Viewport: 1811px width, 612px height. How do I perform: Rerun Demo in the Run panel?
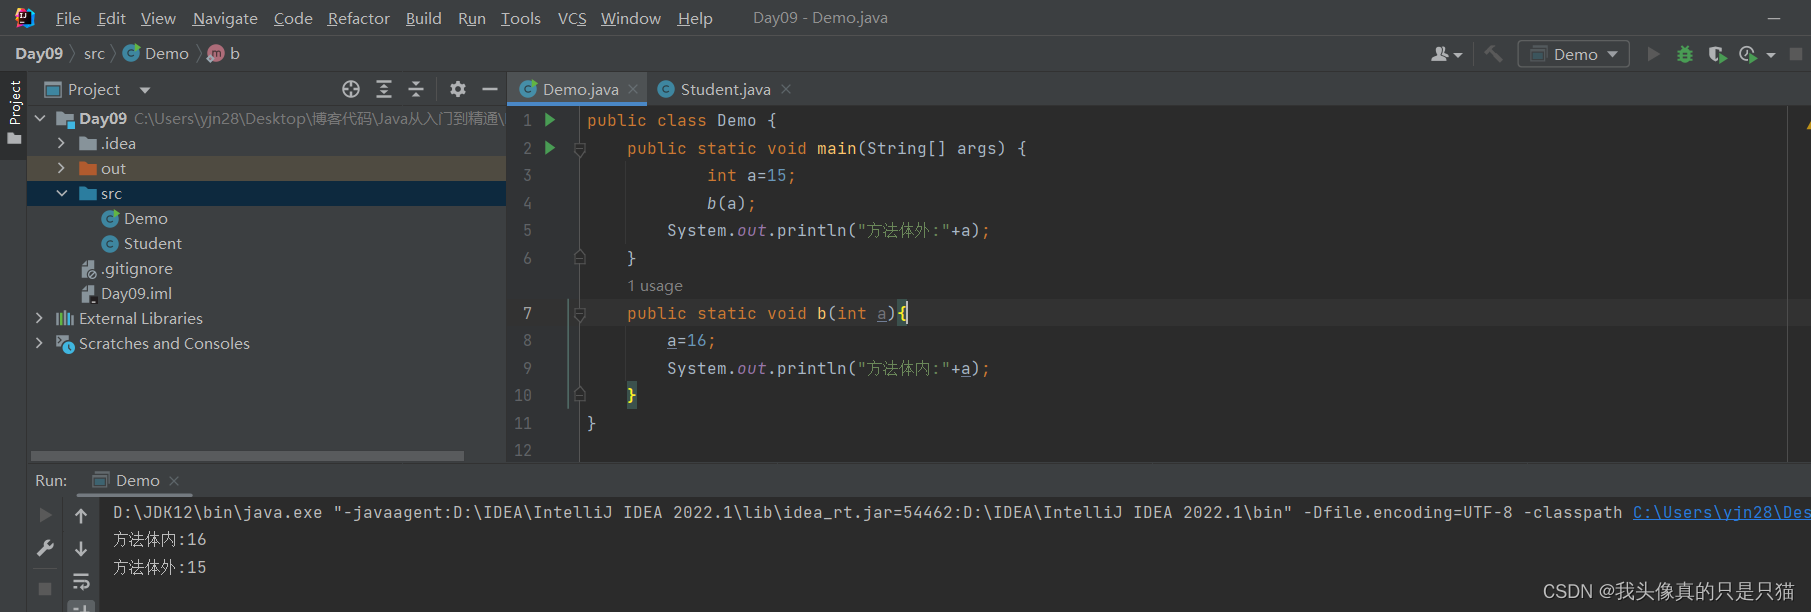tap(45, 515)
